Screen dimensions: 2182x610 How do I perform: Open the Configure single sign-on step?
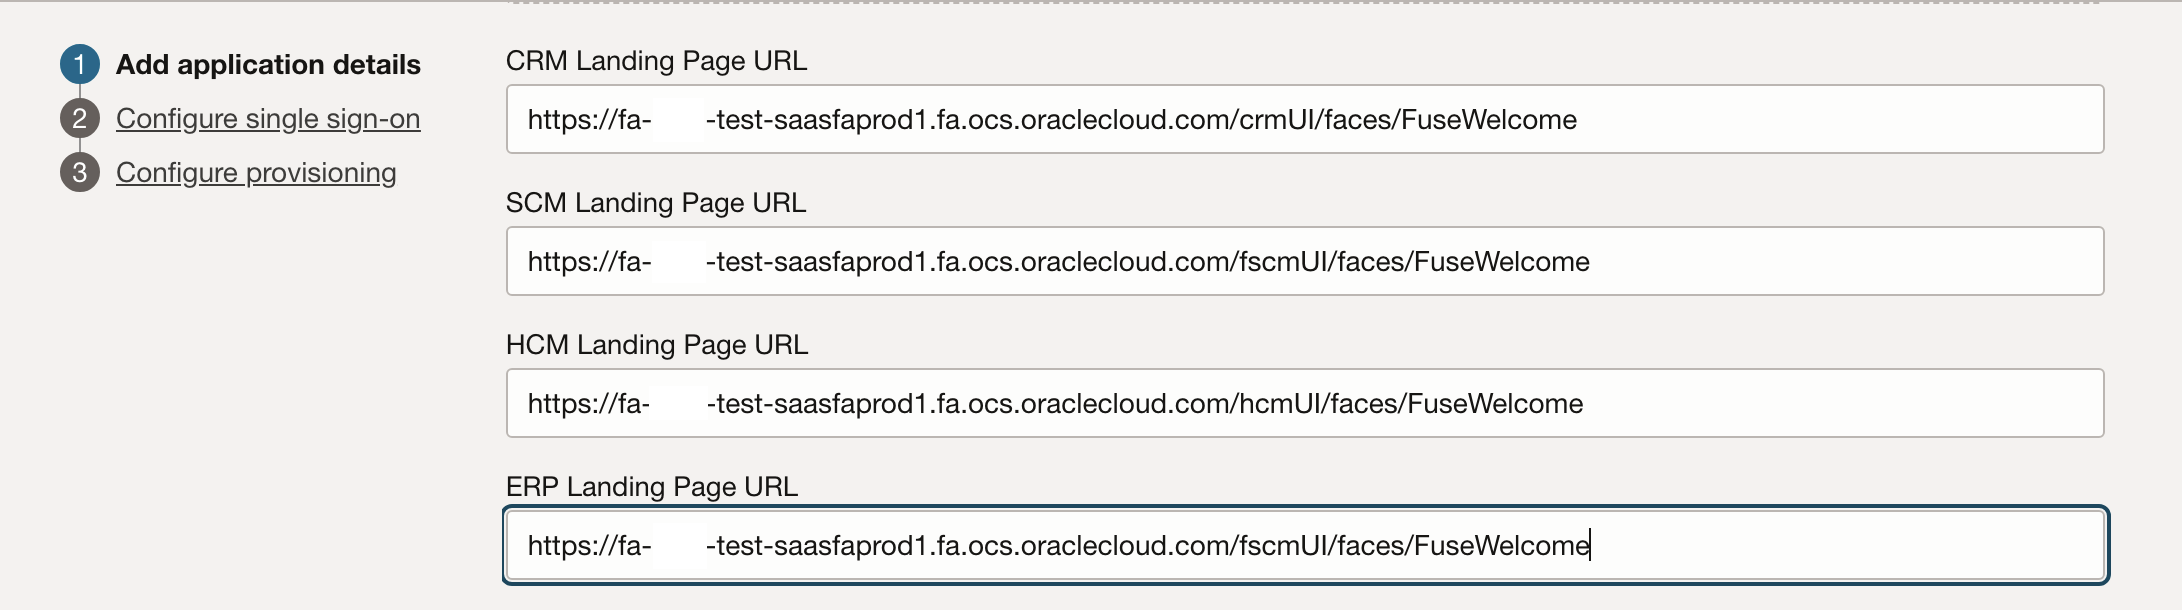pos(269,118)
